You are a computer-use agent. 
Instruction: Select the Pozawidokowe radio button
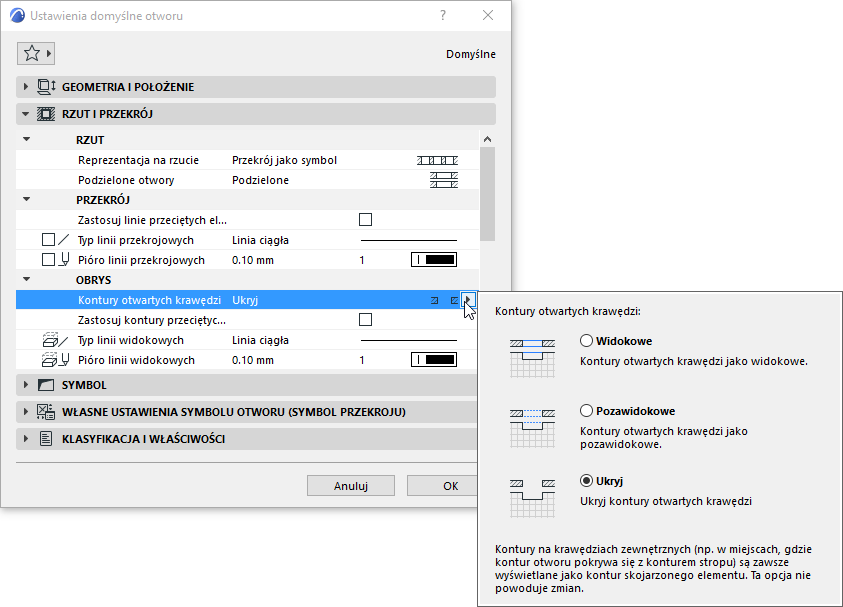[587, 411]
